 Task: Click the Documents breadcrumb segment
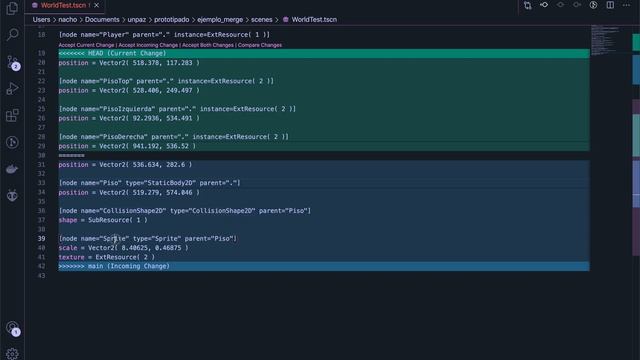tap(102, 20)
